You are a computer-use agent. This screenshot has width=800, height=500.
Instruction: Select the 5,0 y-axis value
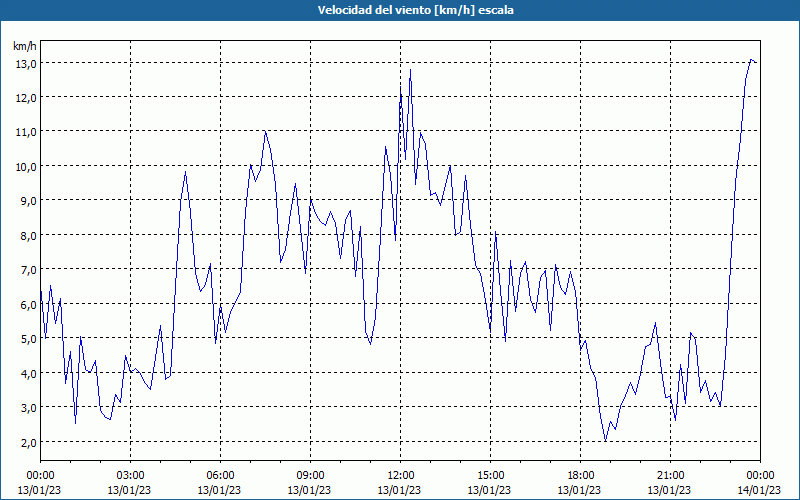tap(28, 339)
